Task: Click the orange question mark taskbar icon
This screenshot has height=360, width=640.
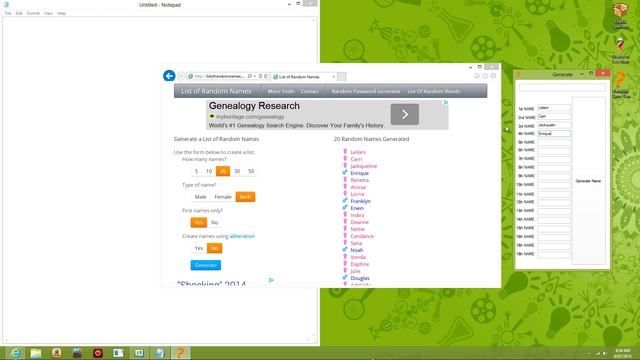Action: pyautogui.click(x=180, y=353)
